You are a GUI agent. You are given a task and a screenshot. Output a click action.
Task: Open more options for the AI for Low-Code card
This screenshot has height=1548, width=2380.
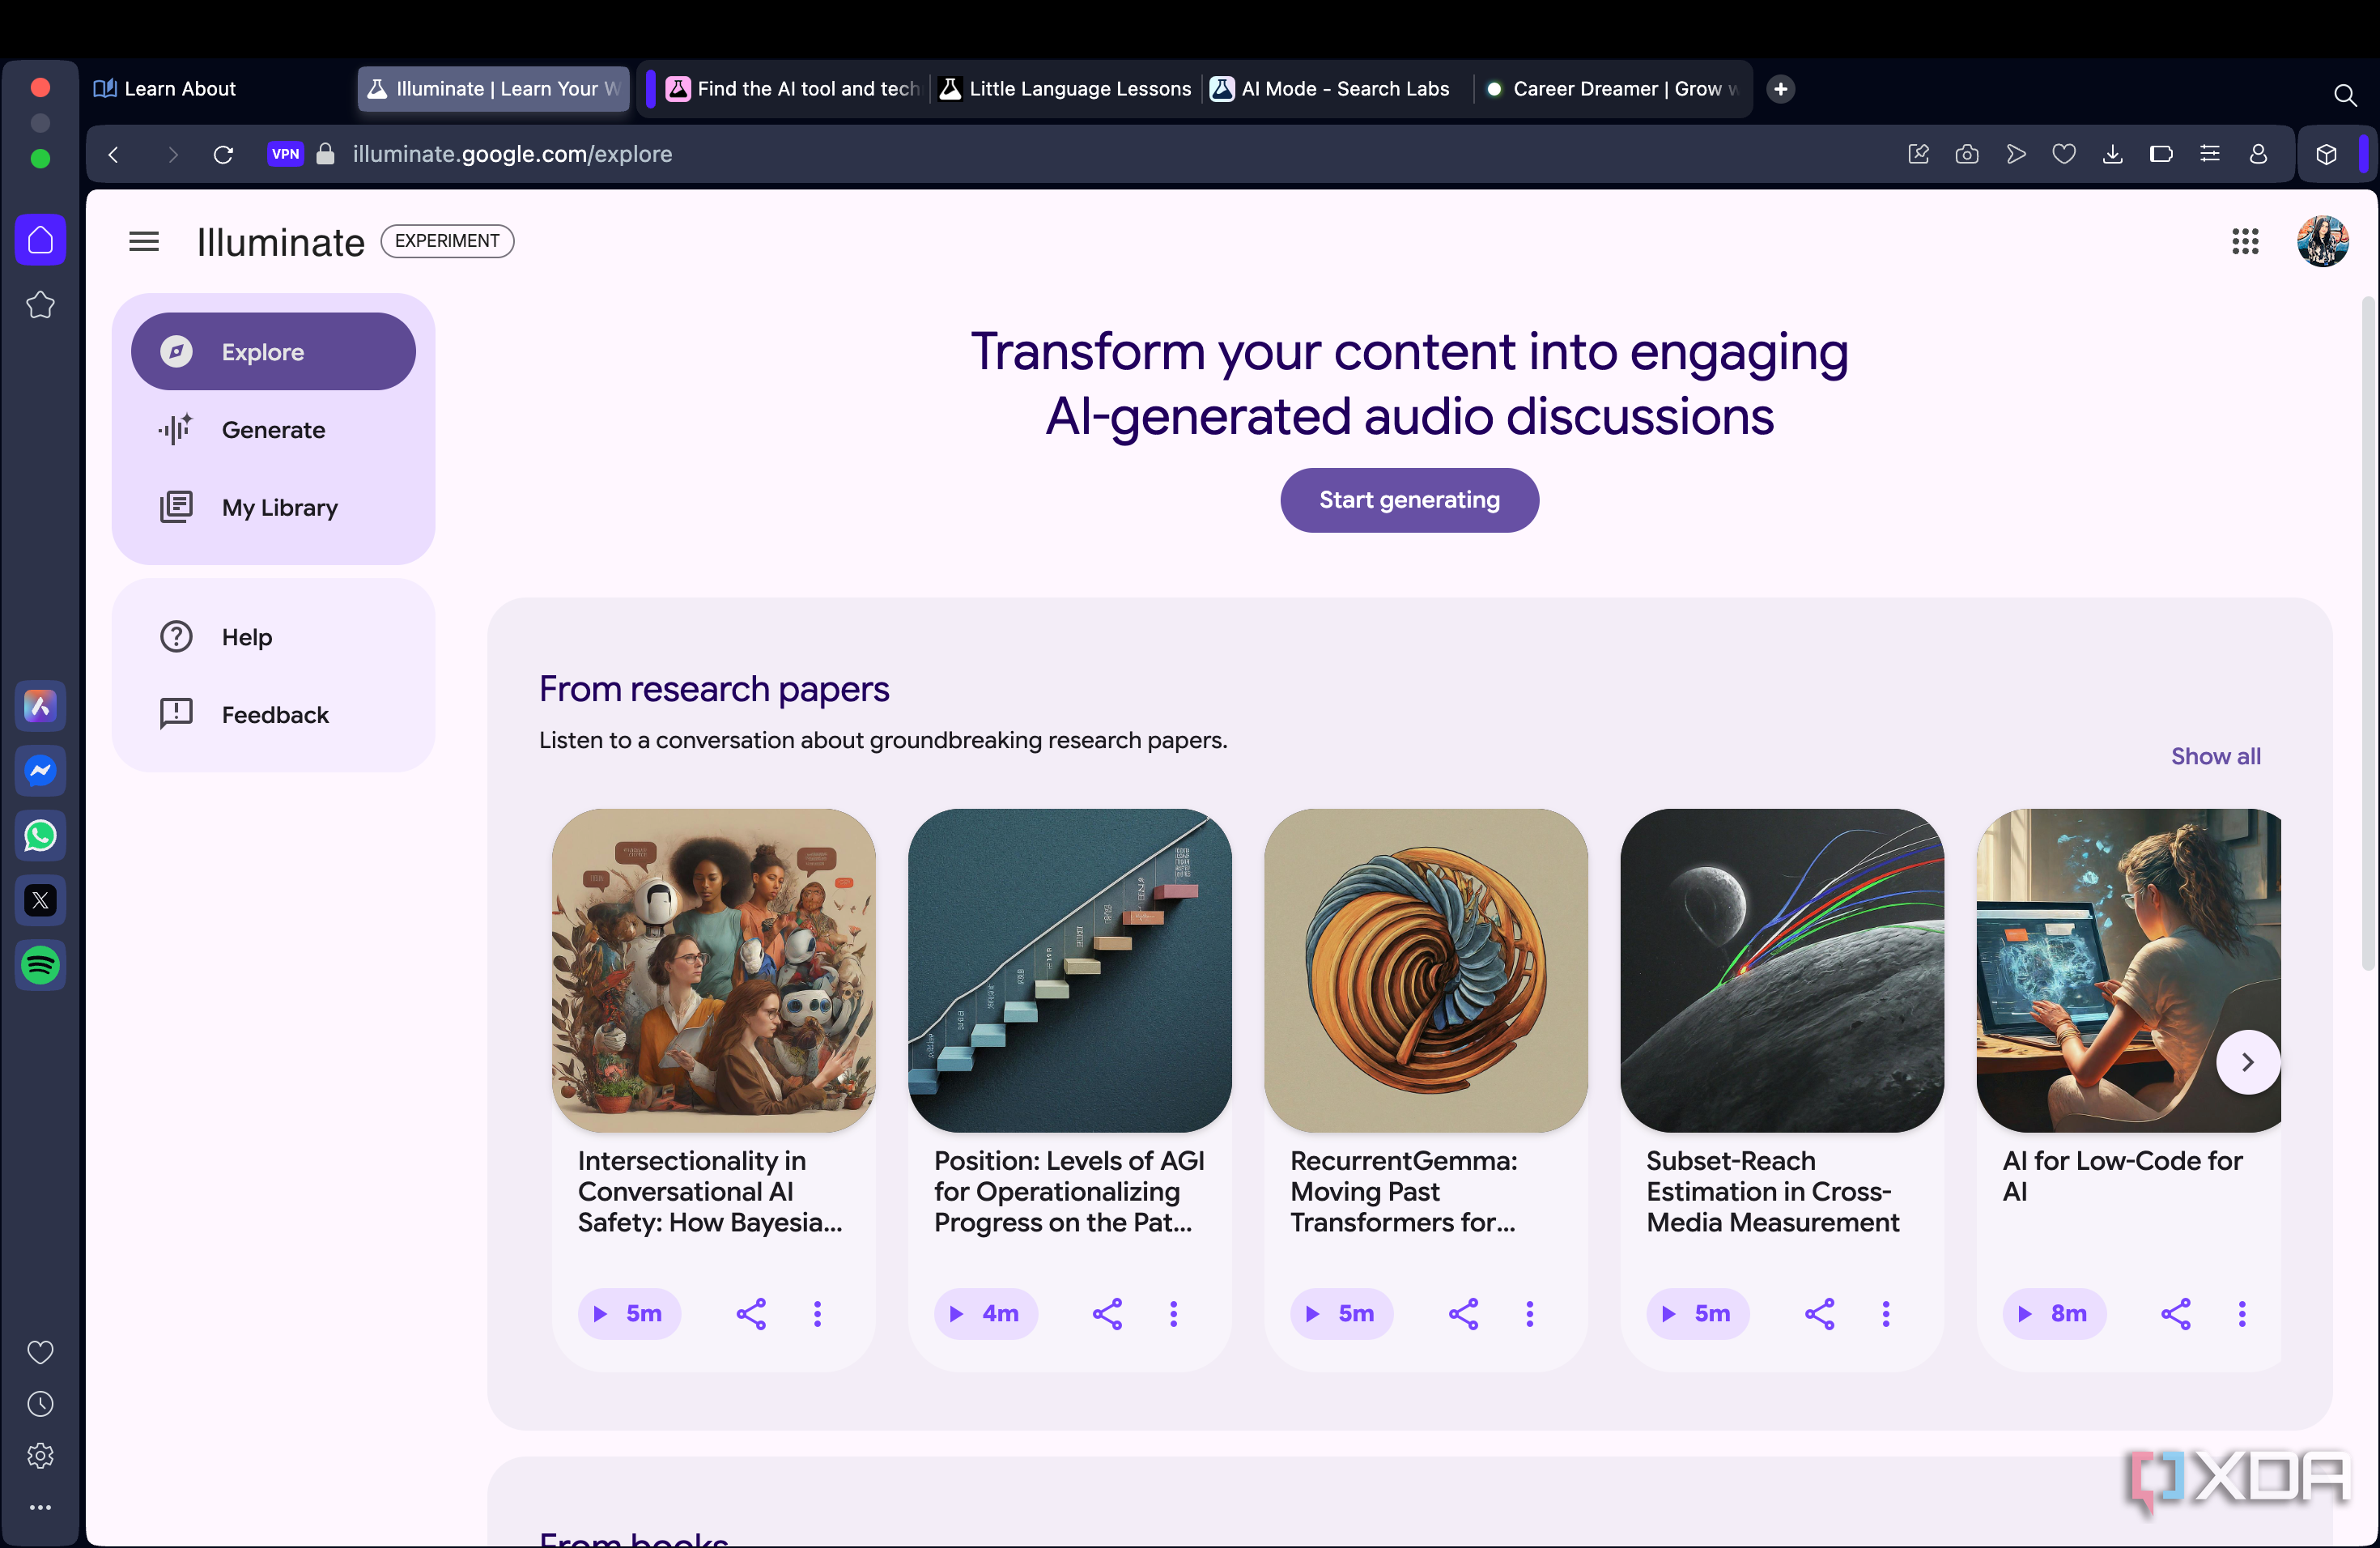coord(2241,1313)
